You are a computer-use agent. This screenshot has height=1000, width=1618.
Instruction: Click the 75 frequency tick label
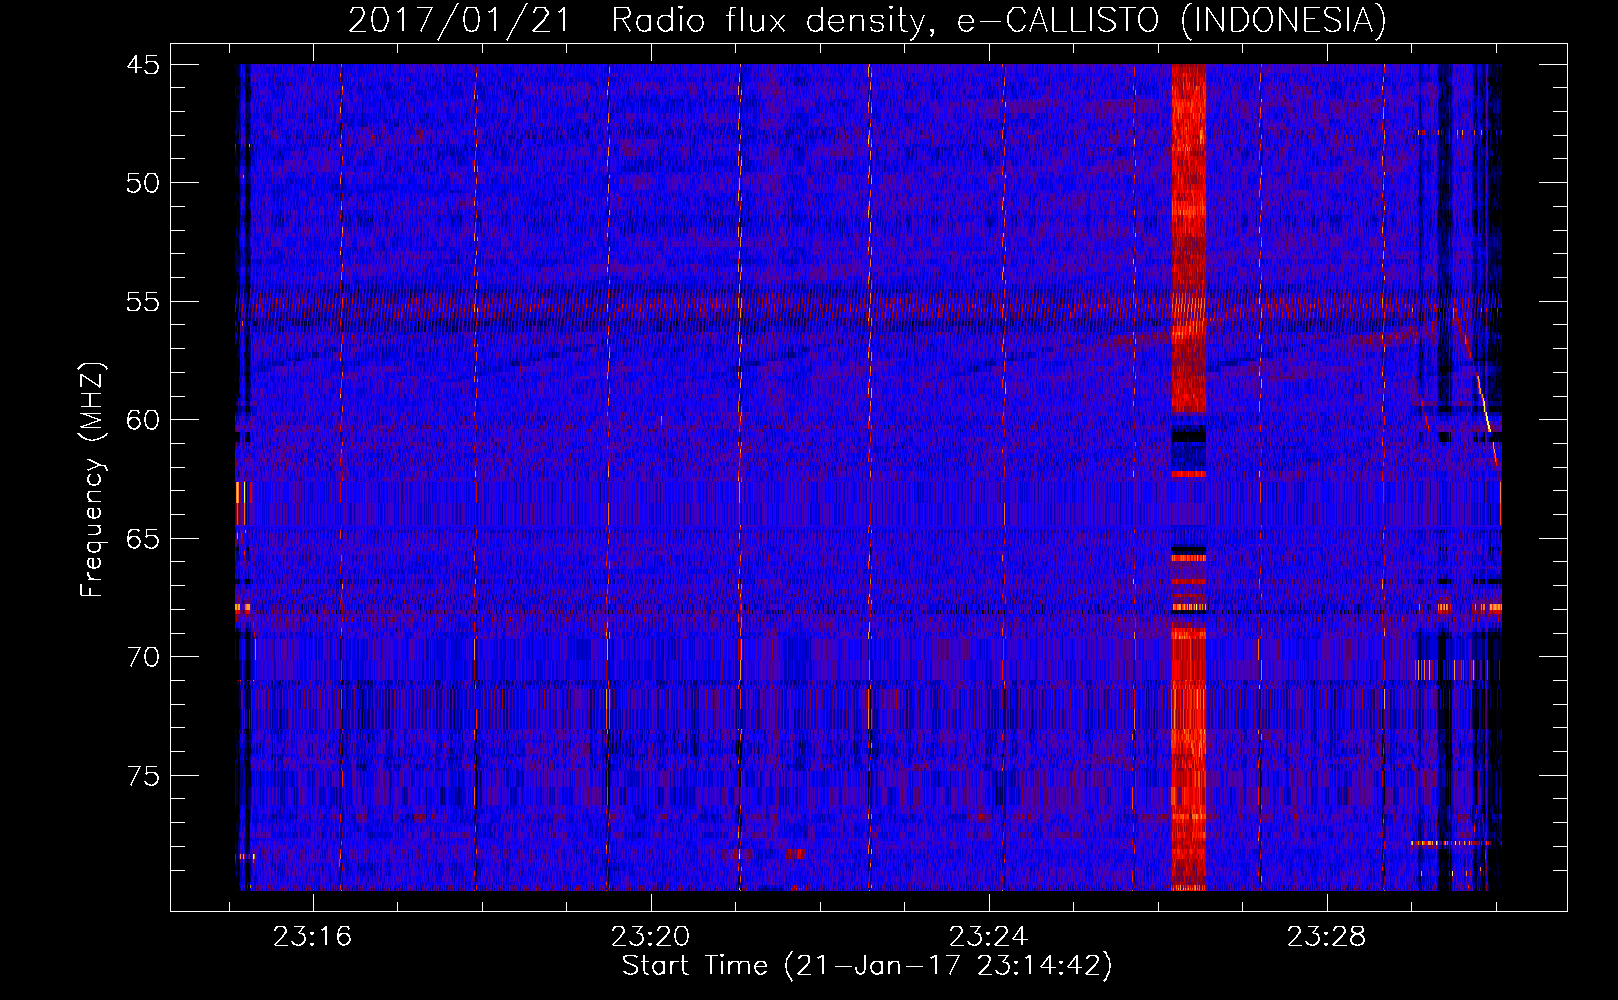142,776
